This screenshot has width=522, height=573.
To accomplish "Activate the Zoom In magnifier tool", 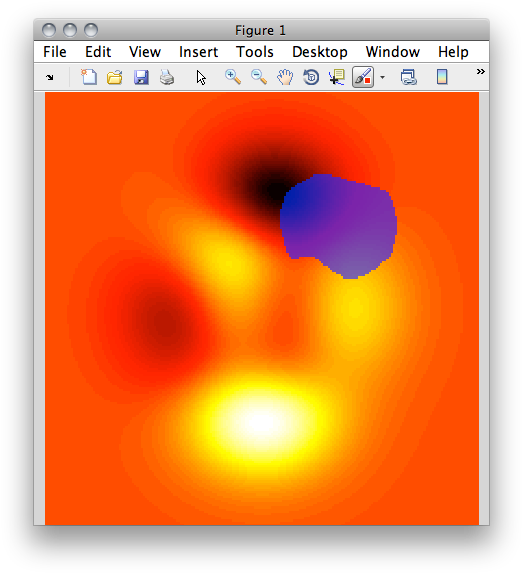I will (x=233, y=77).
